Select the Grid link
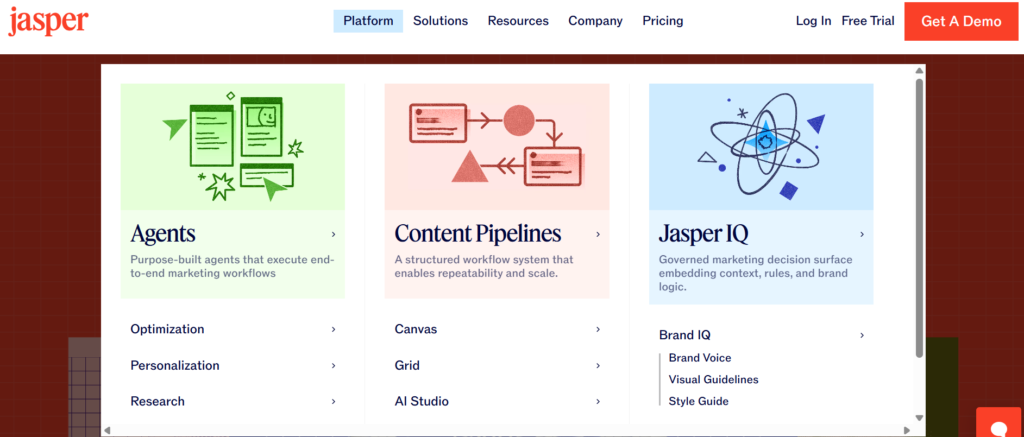The height and width of the screenshot is (437, 1024). click(407, 365)
